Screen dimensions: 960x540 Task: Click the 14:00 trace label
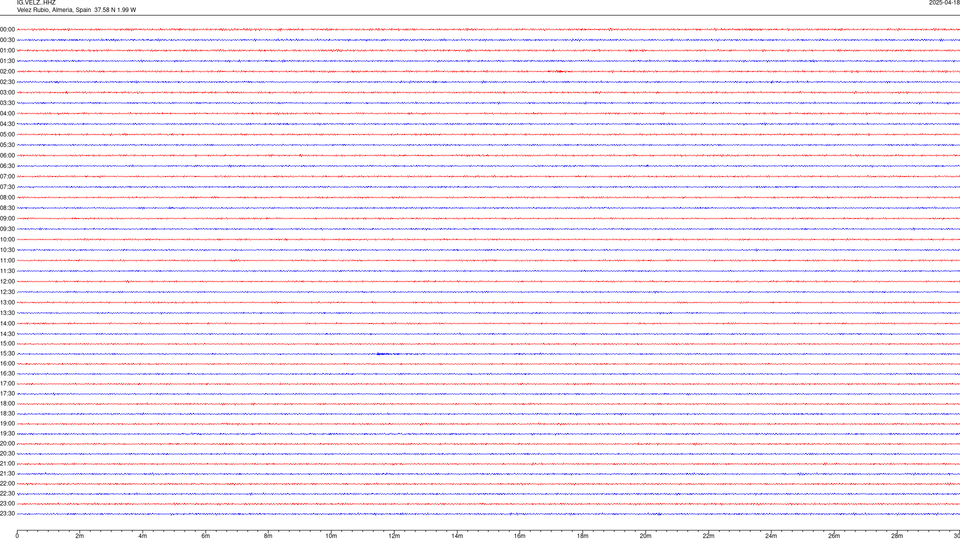tap(7, 323)
